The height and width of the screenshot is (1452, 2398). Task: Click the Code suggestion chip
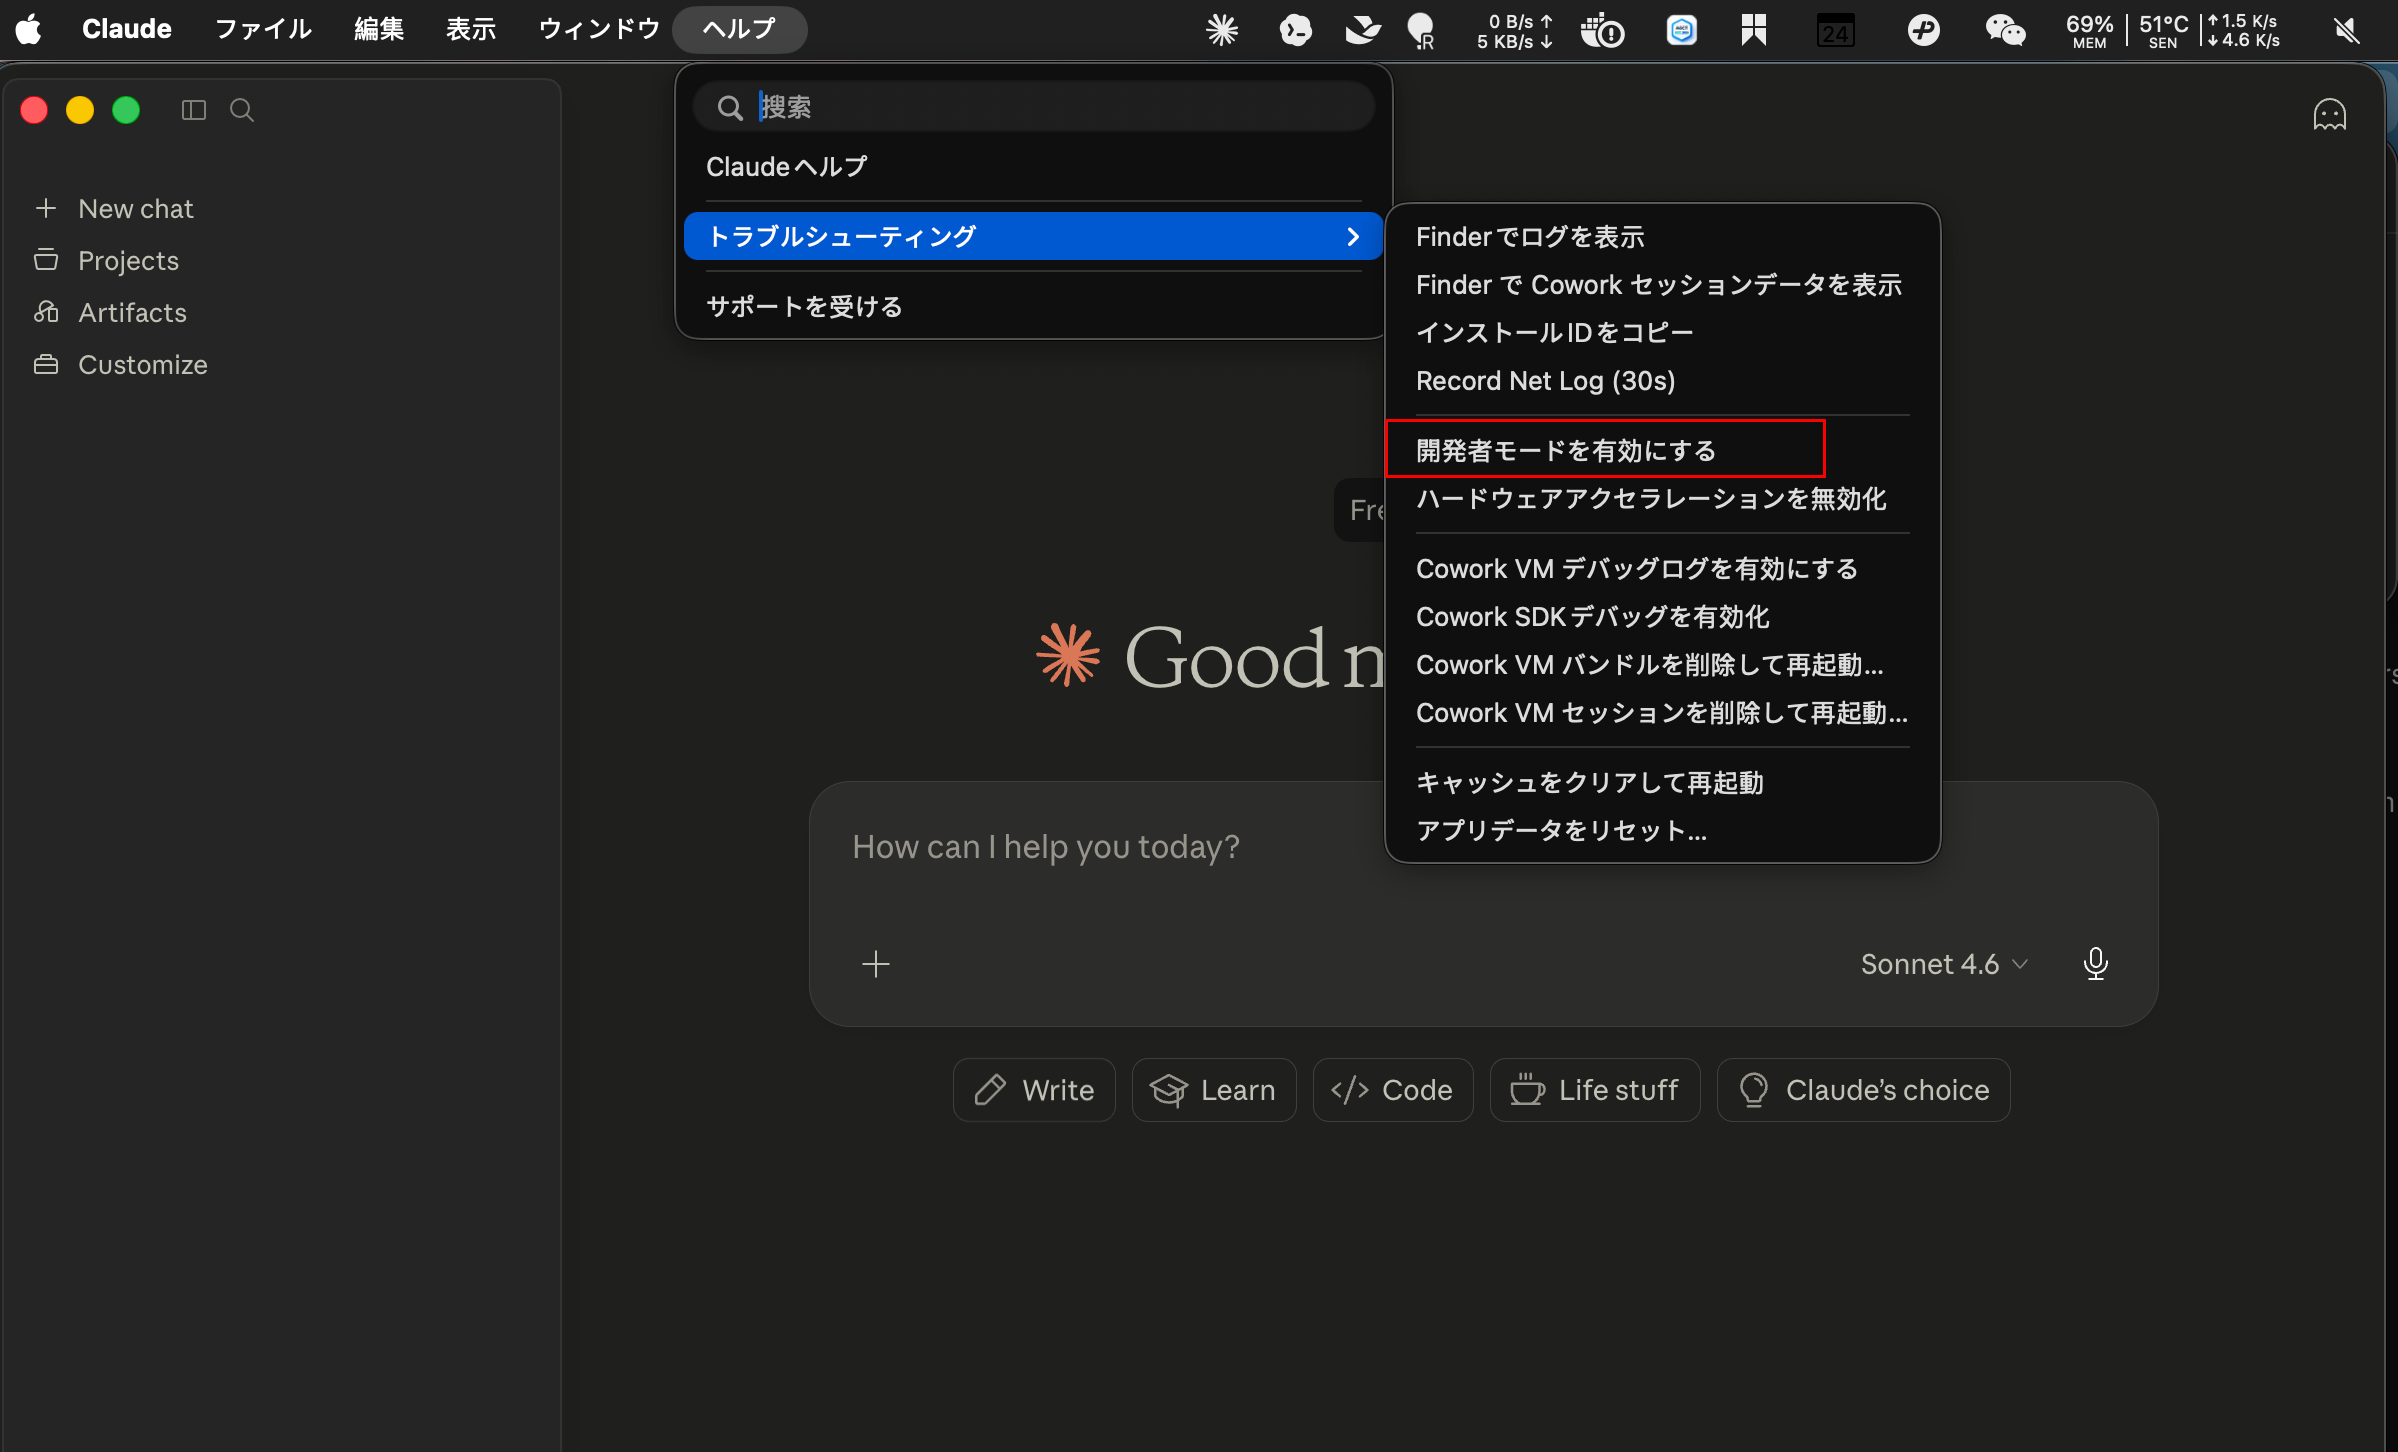pos(1393,1090)
